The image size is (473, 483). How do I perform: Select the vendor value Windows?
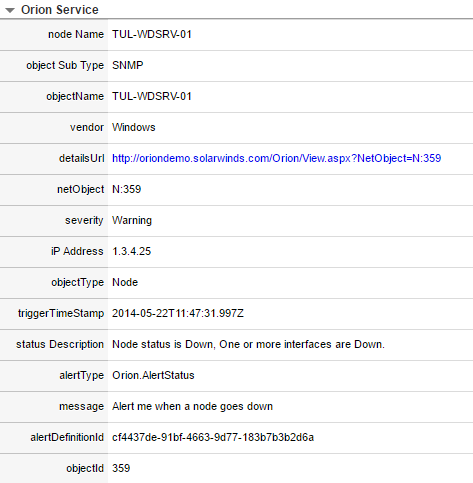tap(134, 127)
